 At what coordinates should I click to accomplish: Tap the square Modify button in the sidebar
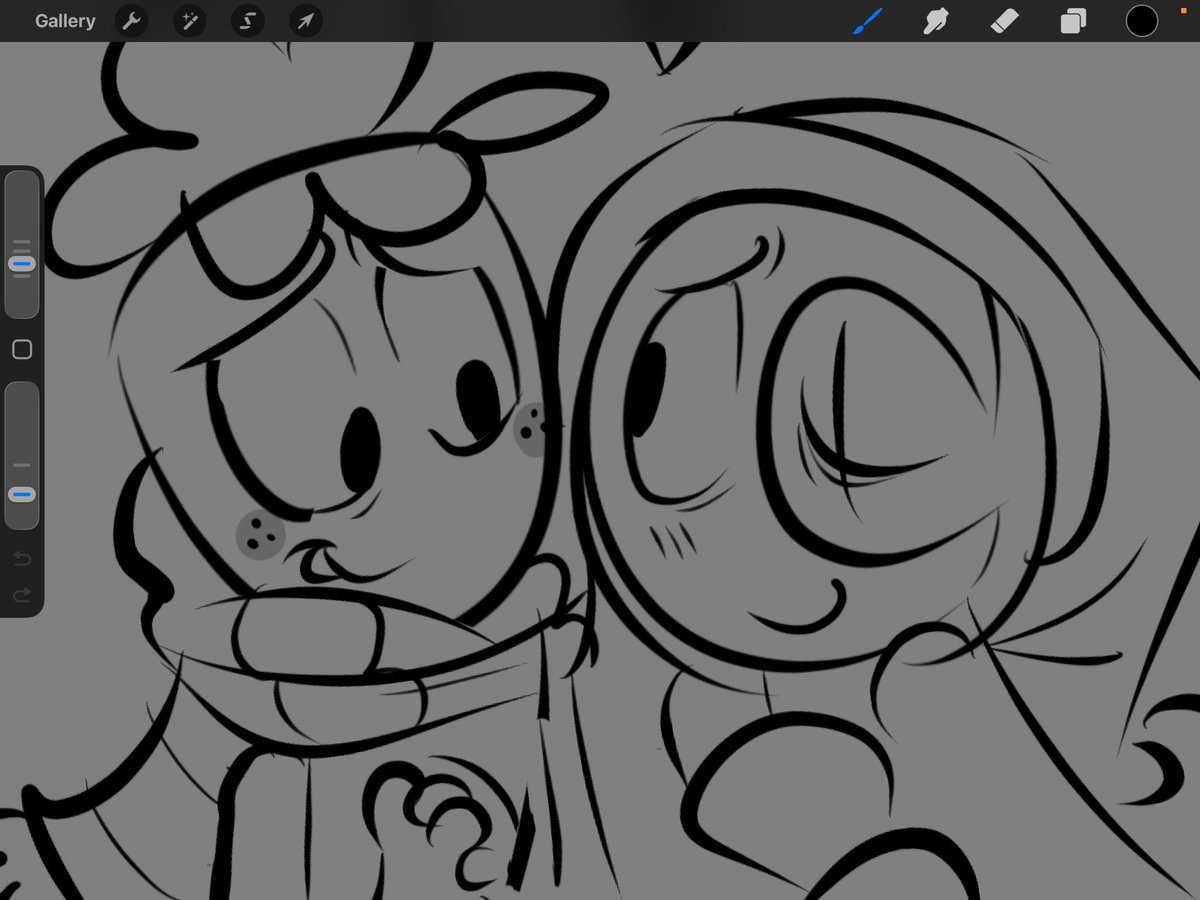point(22,350)
